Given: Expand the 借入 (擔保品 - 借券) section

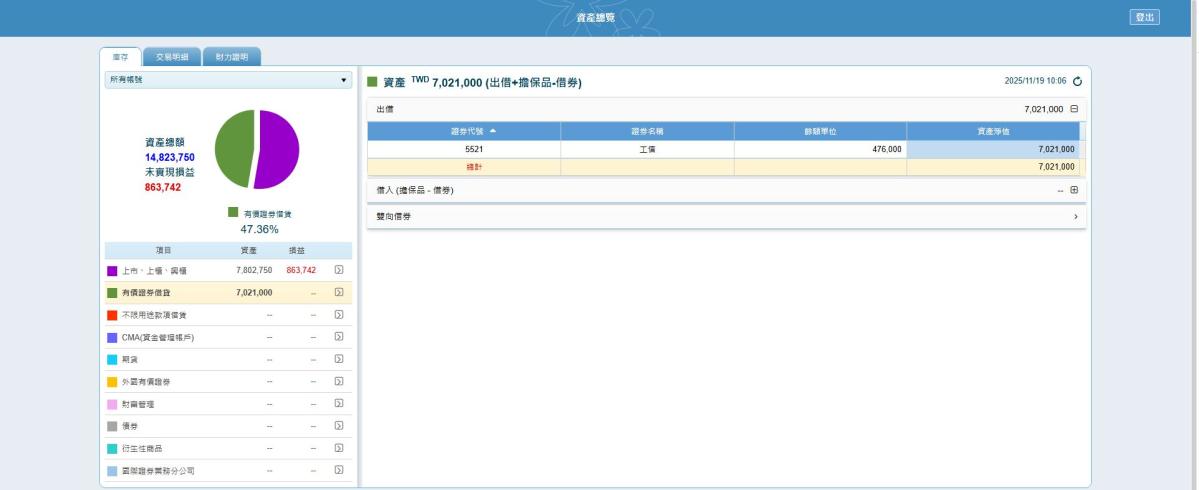Looking at the screenshot, I should [x=1074, y=190].
